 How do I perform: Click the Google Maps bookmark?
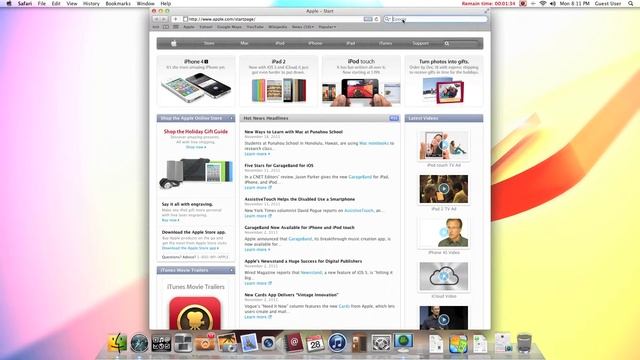tap(229, 27)
